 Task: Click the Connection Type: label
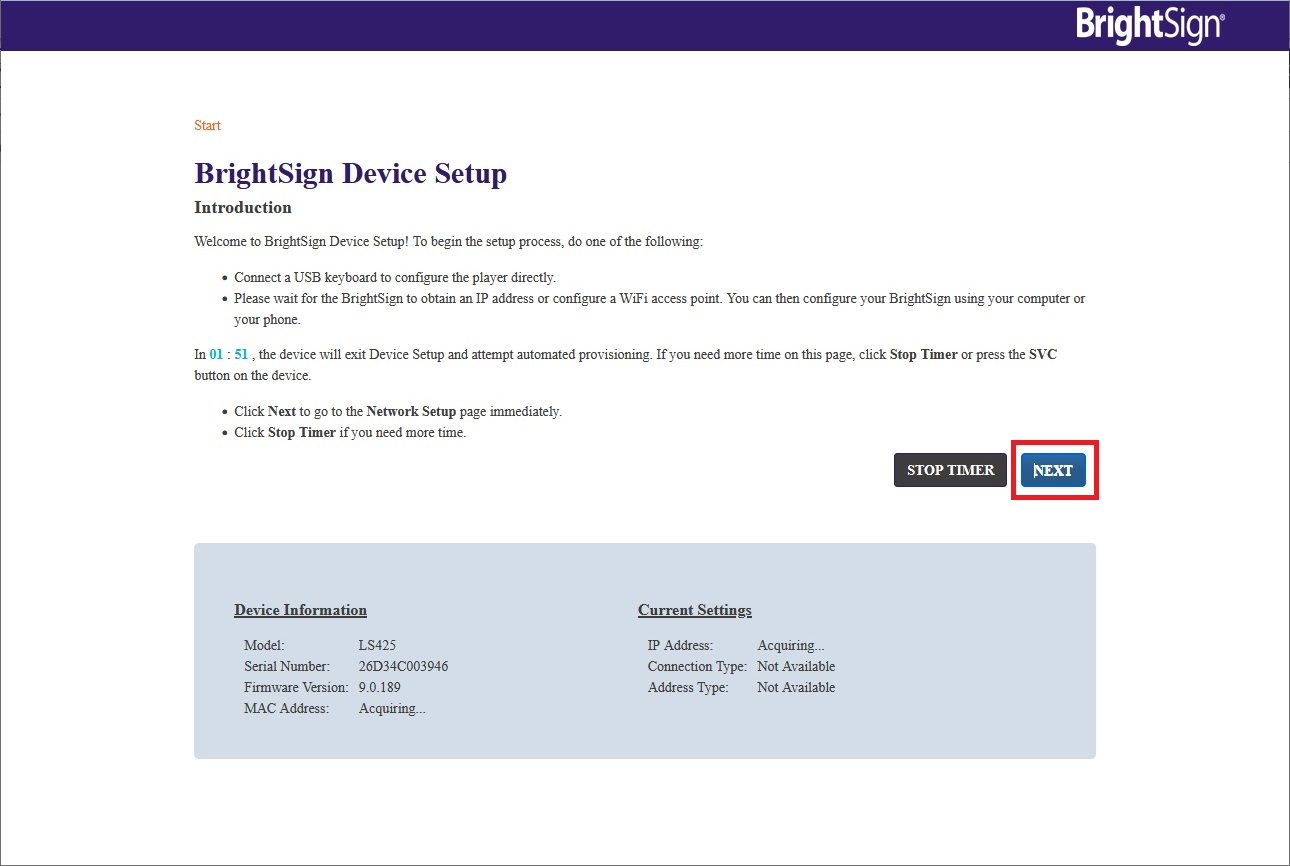[x=697, y=666]
